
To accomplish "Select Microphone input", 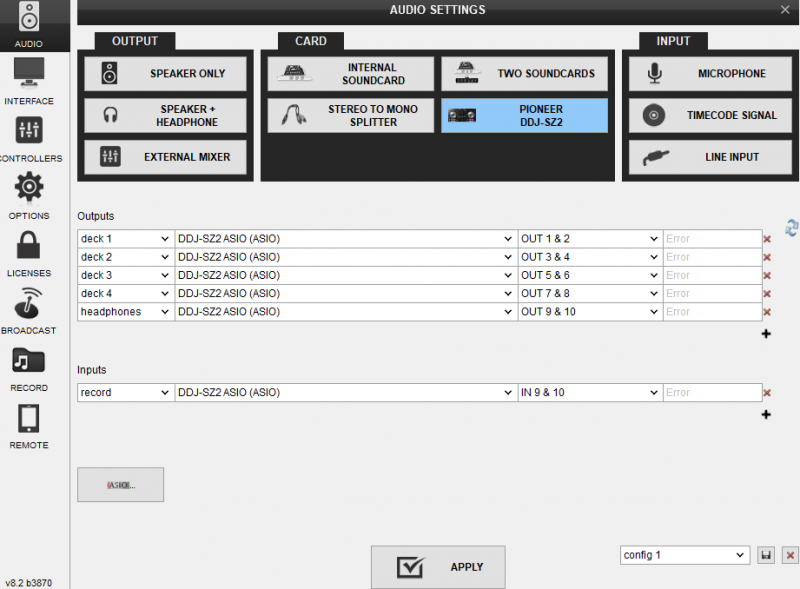I will point(710,73).
